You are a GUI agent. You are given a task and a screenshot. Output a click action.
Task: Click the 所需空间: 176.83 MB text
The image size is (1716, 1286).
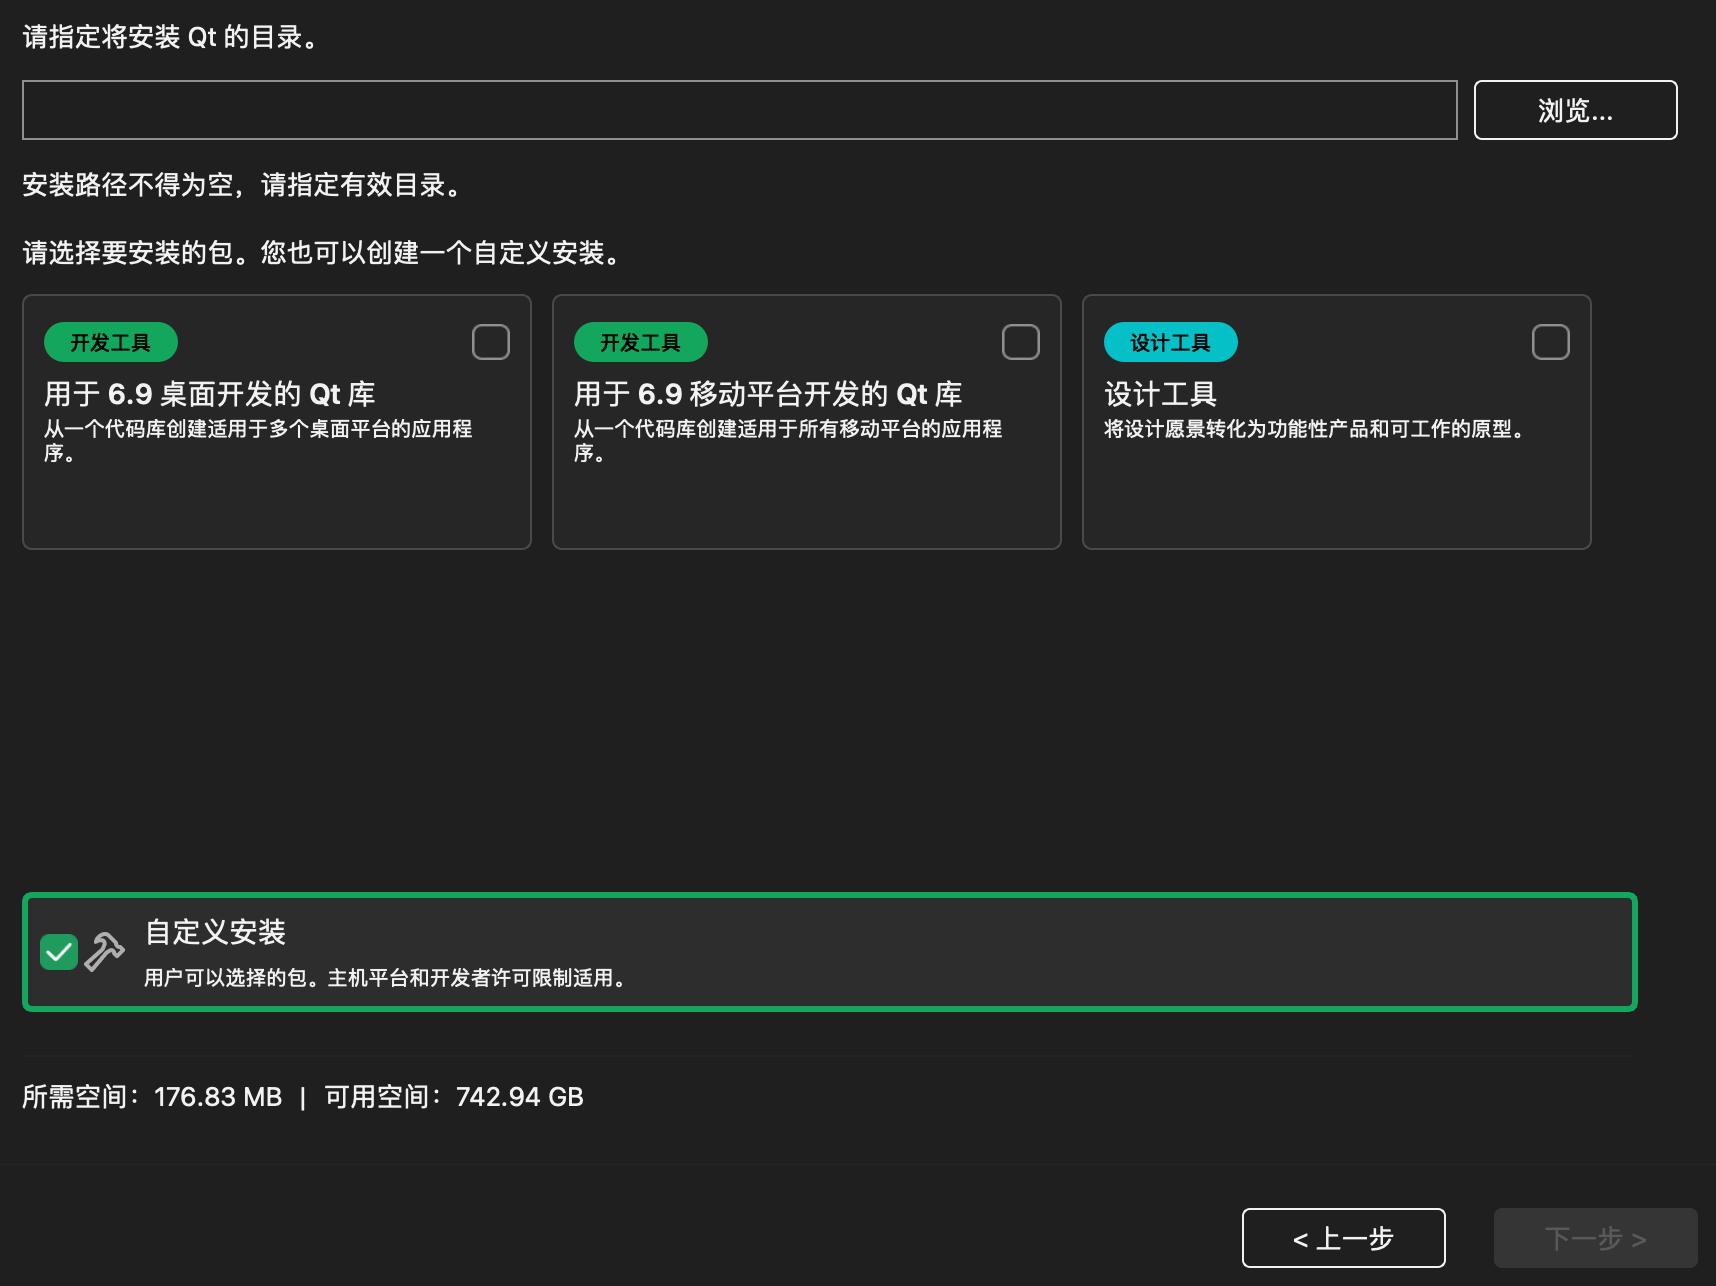(152, 1097)
